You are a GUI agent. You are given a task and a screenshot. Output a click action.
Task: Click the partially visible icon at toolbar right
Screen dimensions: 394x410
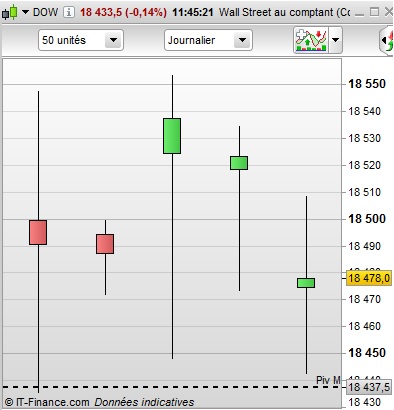click(x=387, y=40)
